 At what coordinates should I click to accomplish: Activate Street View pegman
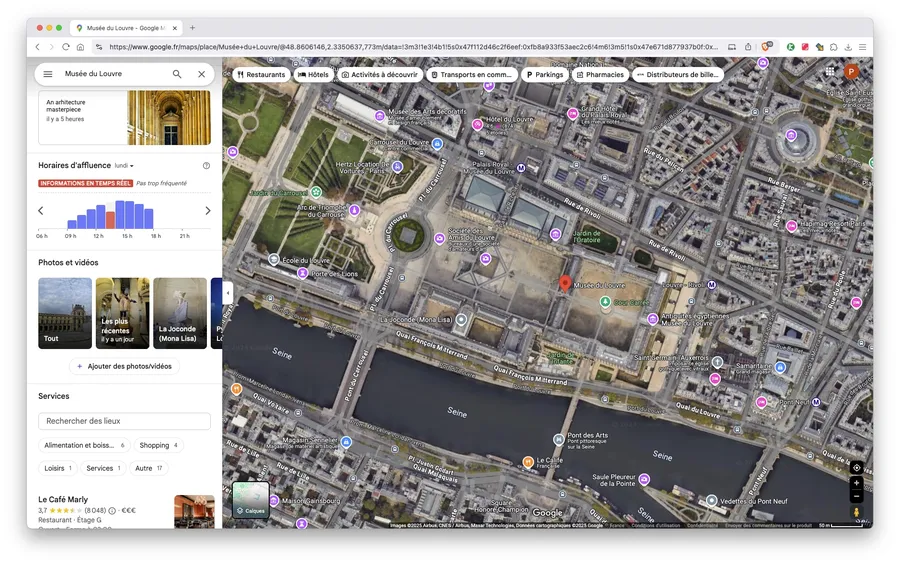point(856,512)
